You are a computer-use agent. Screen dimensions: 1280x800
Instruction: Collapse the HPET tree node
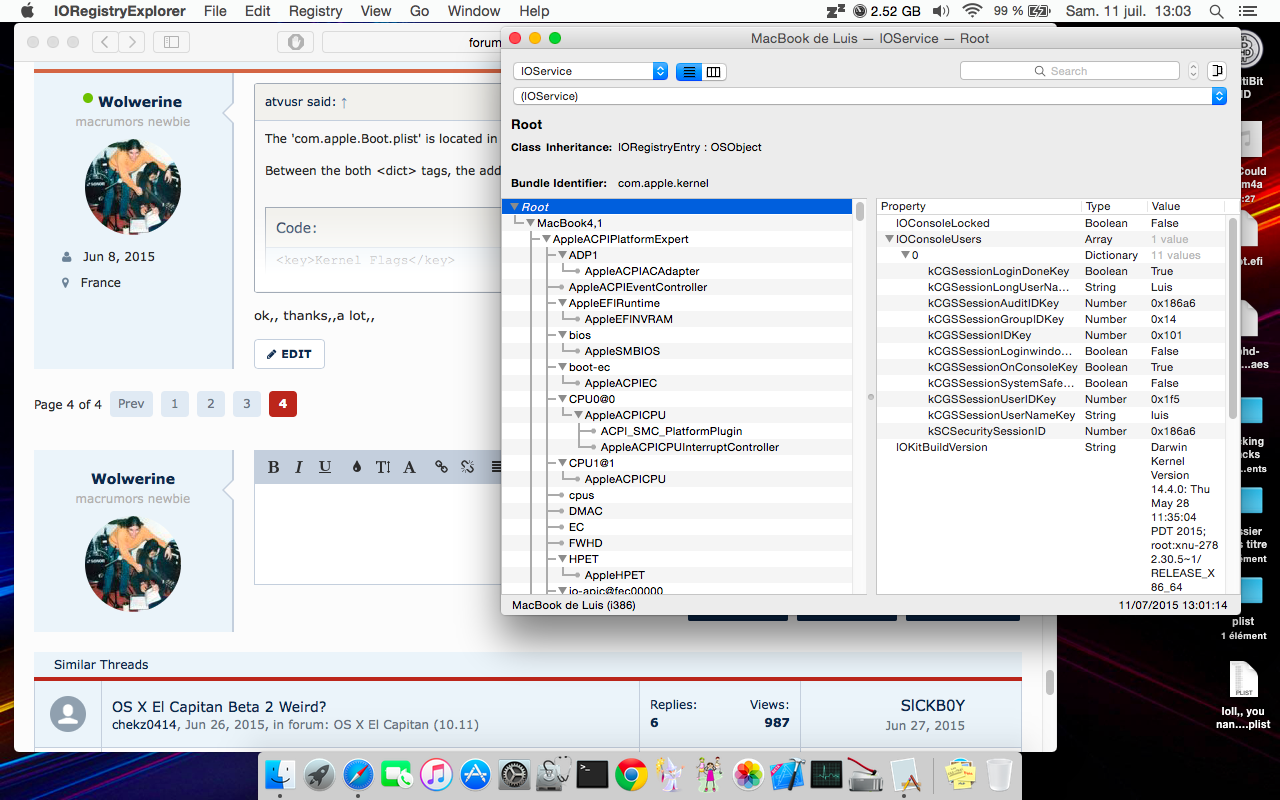point(562,559)
